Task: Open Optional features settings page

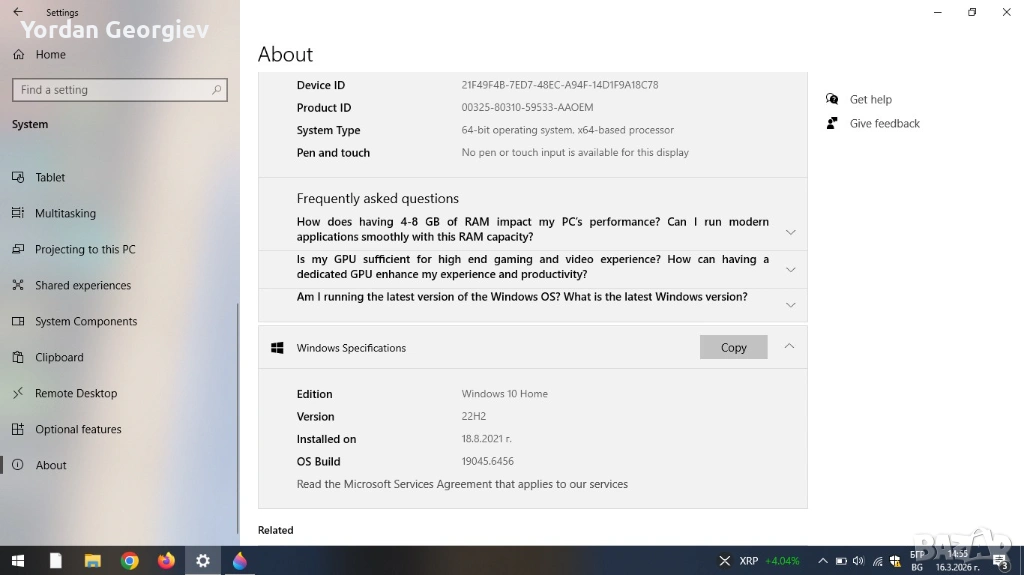Action: pyautogui.click(x=78, y=429)
